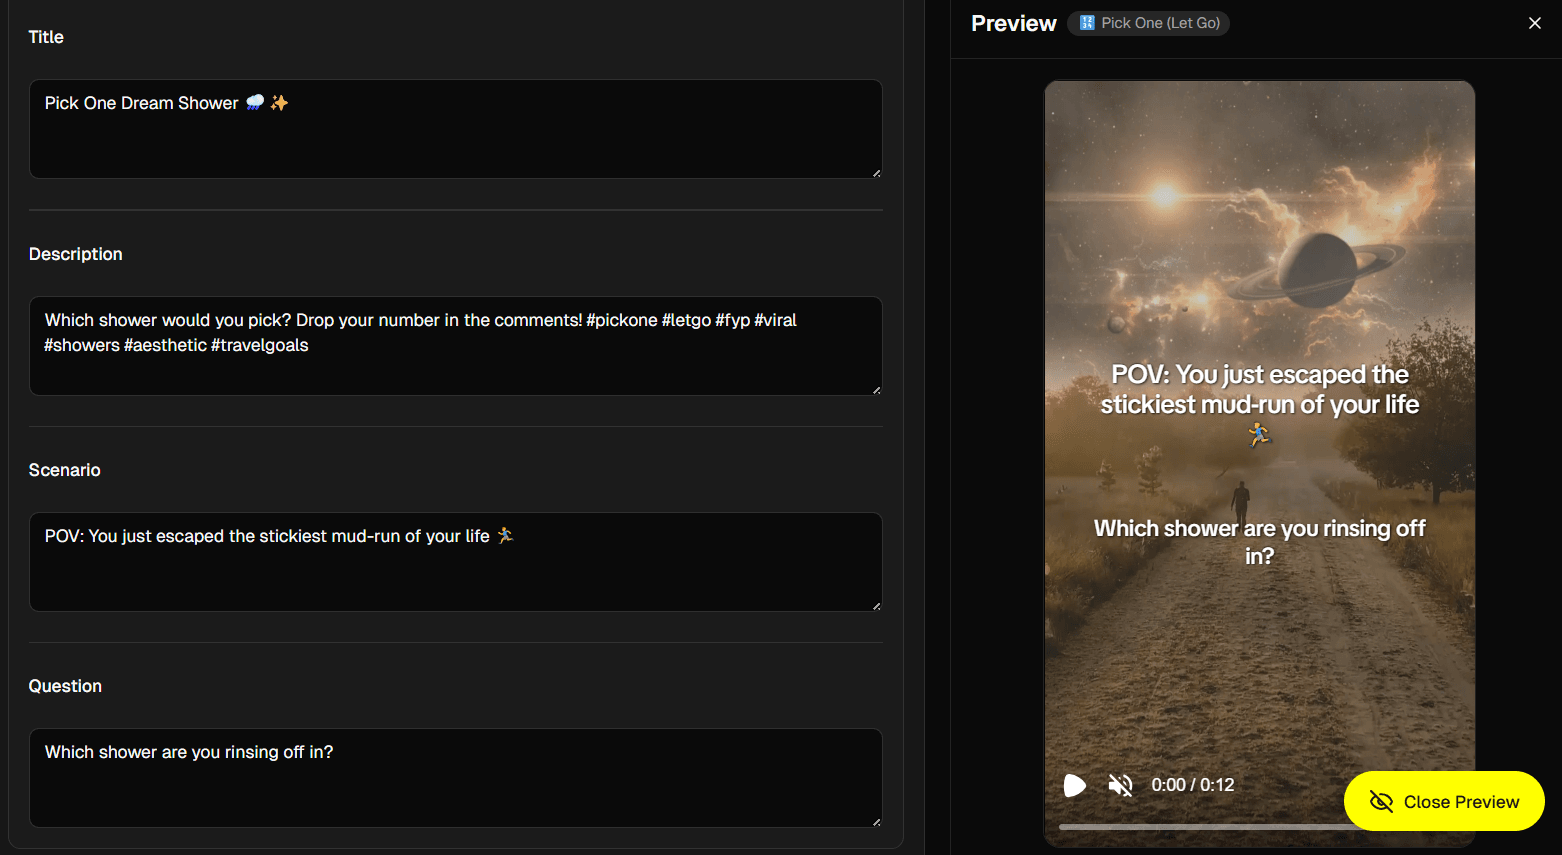Click the small icon inside the Pick One badge
This screenshot has height=855, width=1562.
coord(1087,23)
